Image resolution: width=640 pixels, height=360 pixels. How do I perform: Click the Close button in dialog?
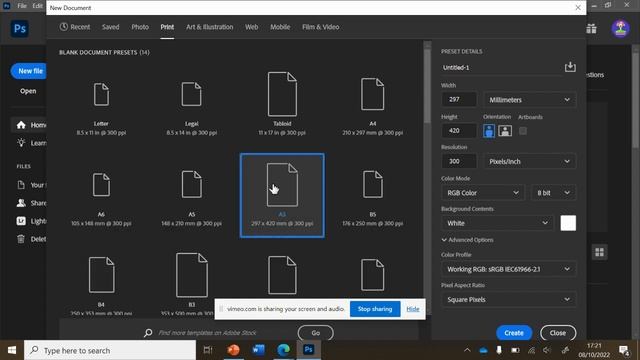(558, 333)
